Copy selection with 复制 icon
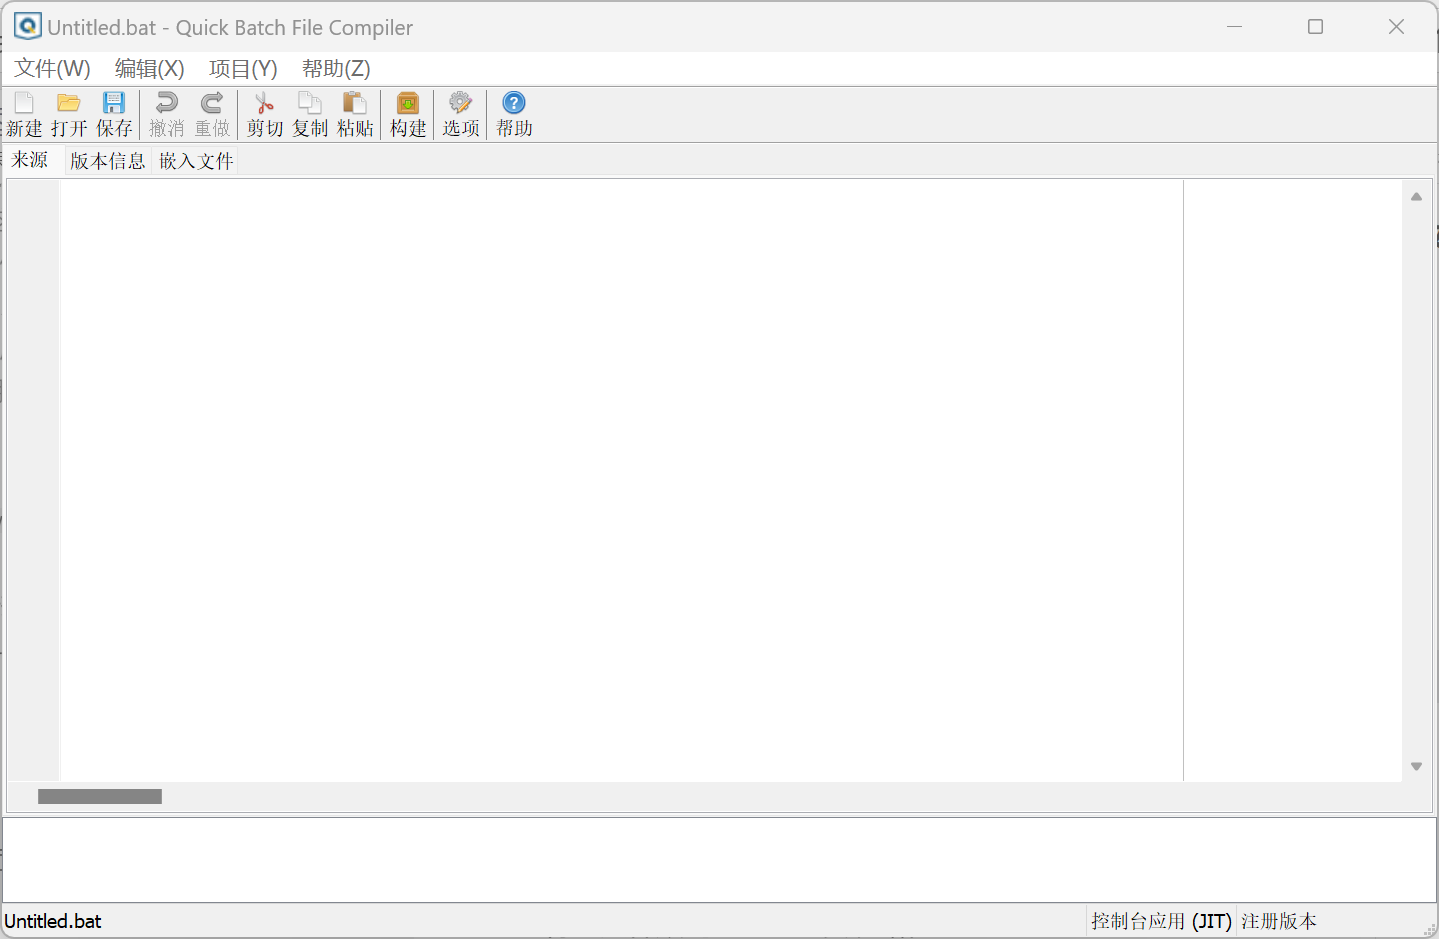1439x939 pixels. [x=310, y=114]
